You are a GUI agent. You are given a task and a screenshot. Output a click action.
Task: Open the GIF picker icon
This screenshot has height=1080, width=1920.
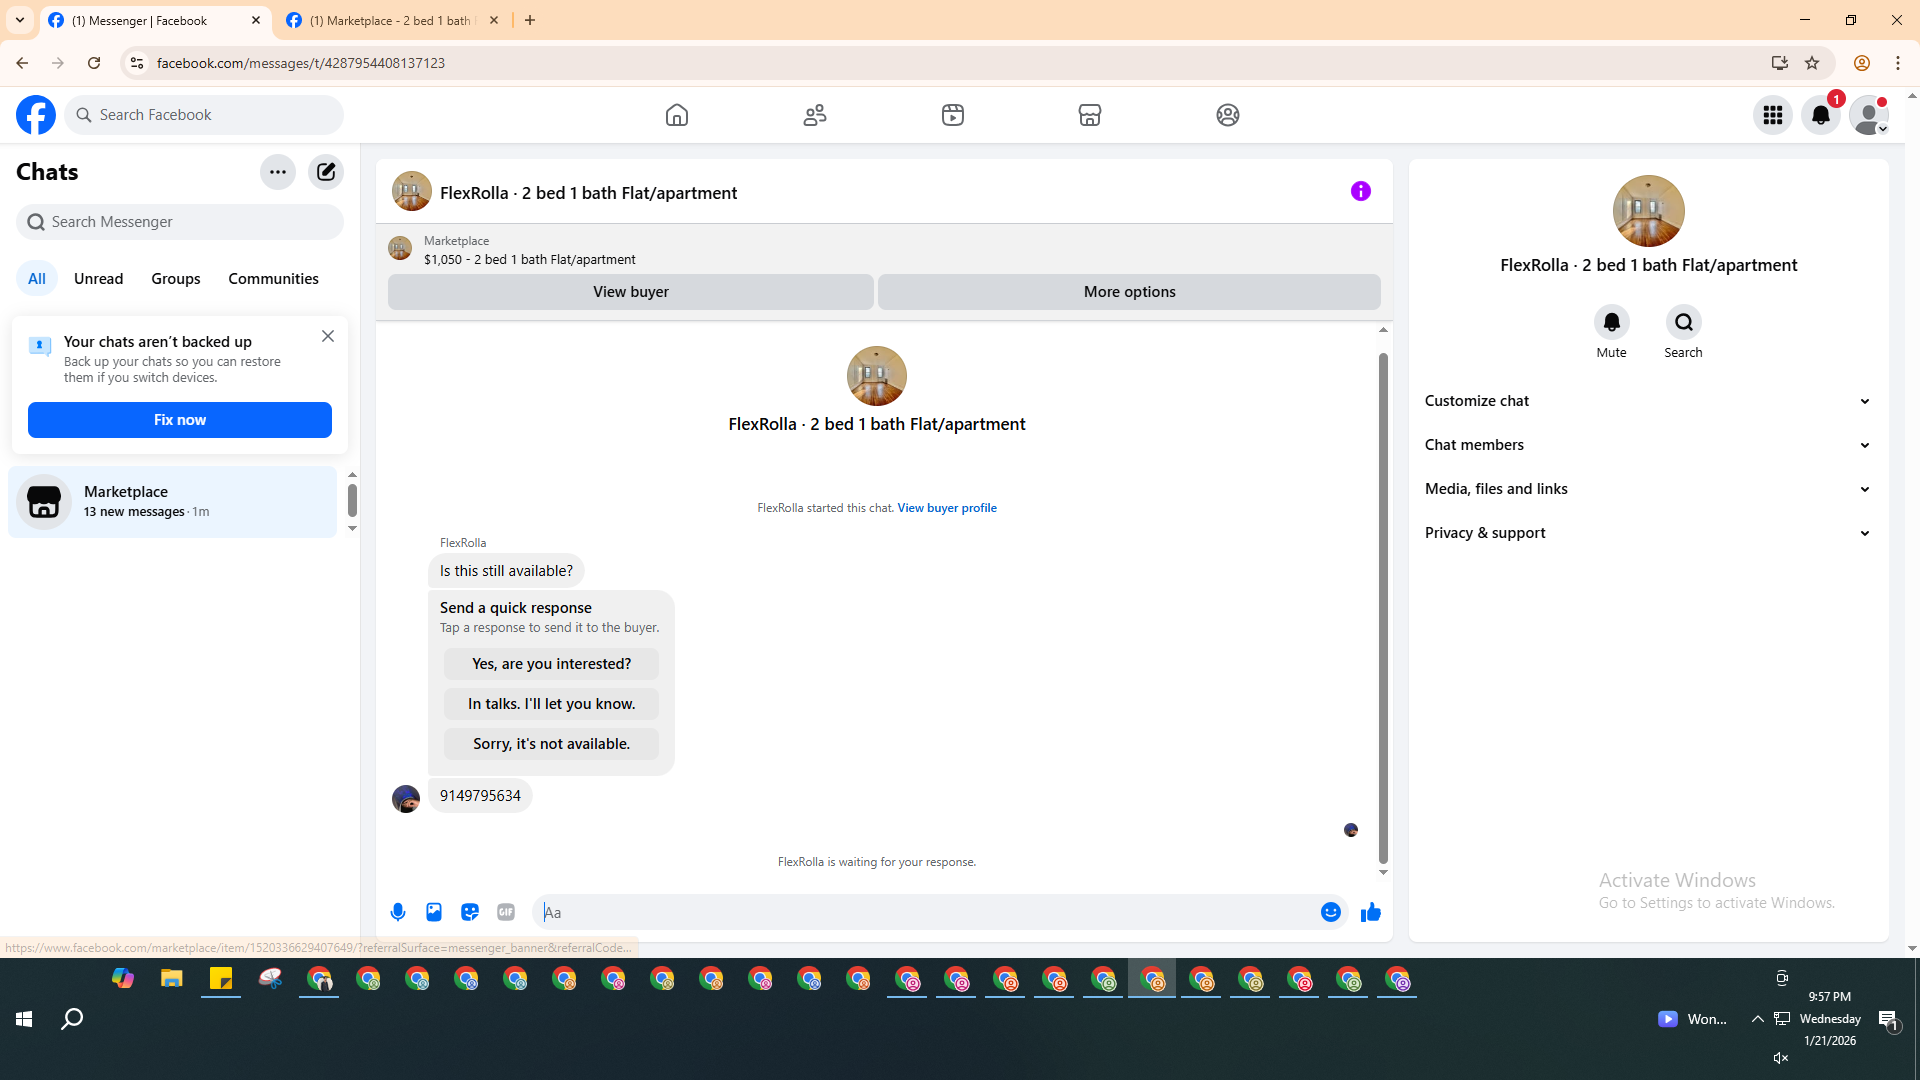(x=506, y=912)
